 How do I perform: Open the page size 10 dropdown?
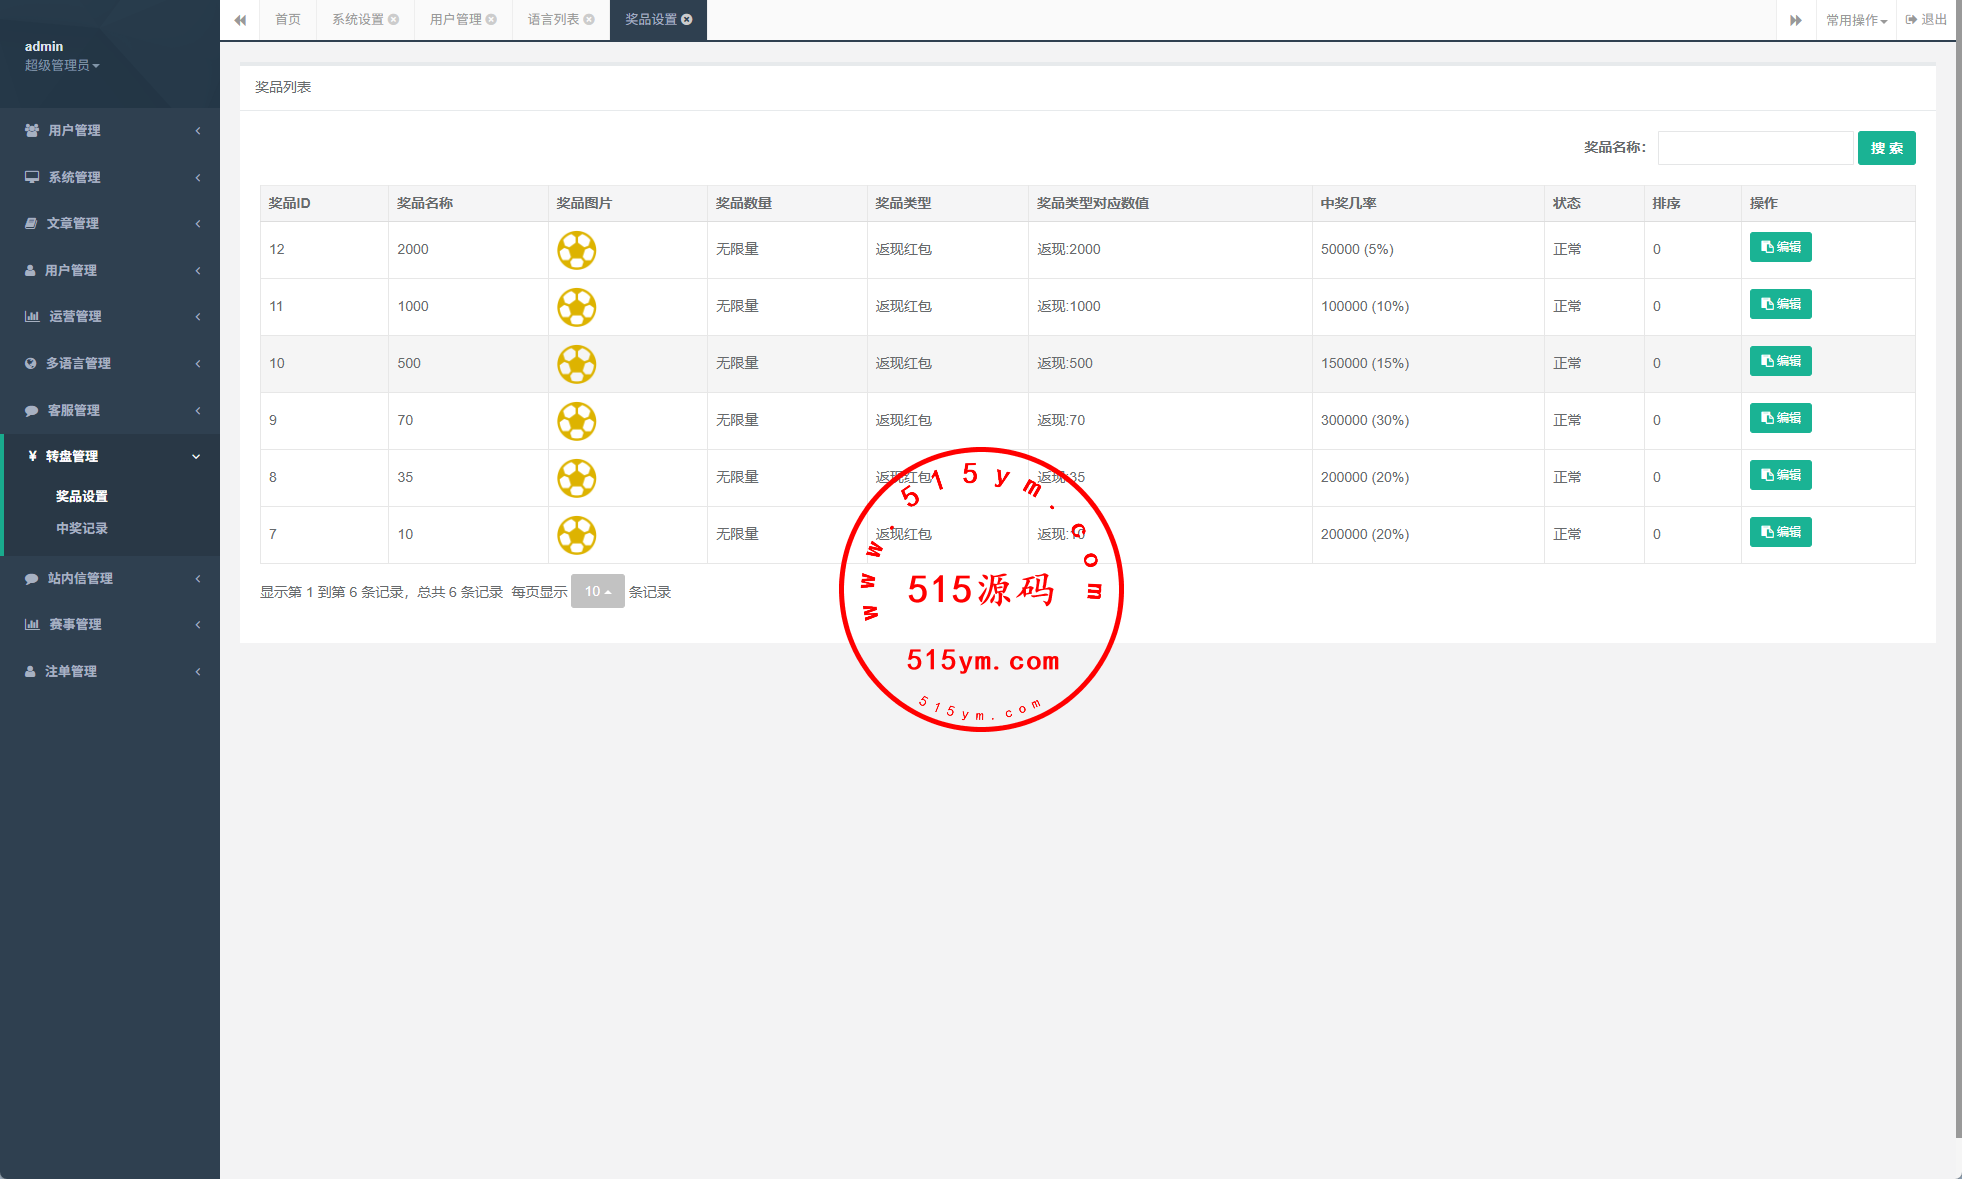597,591
